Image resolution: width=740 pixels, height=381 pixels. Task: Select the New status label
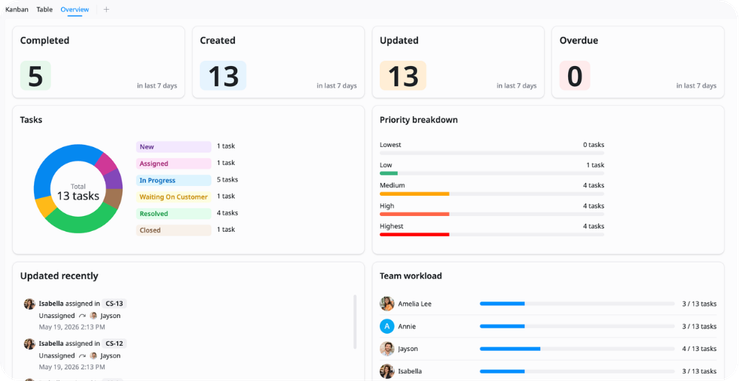(174, 147)
